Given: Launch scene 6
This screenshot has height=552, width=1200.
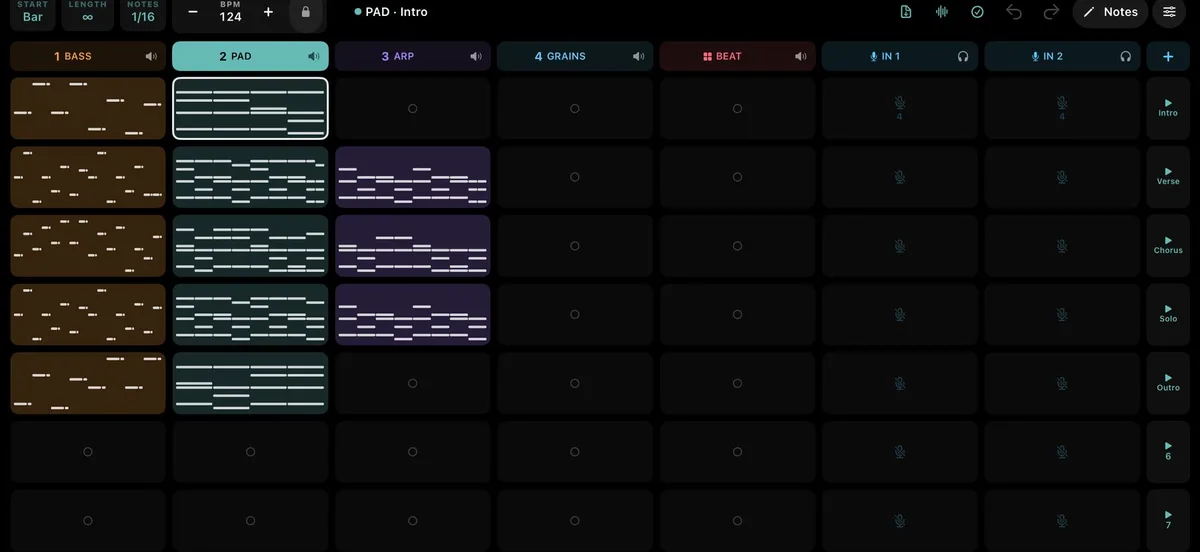Looking at the screenshot, I should pos(1168,451).
